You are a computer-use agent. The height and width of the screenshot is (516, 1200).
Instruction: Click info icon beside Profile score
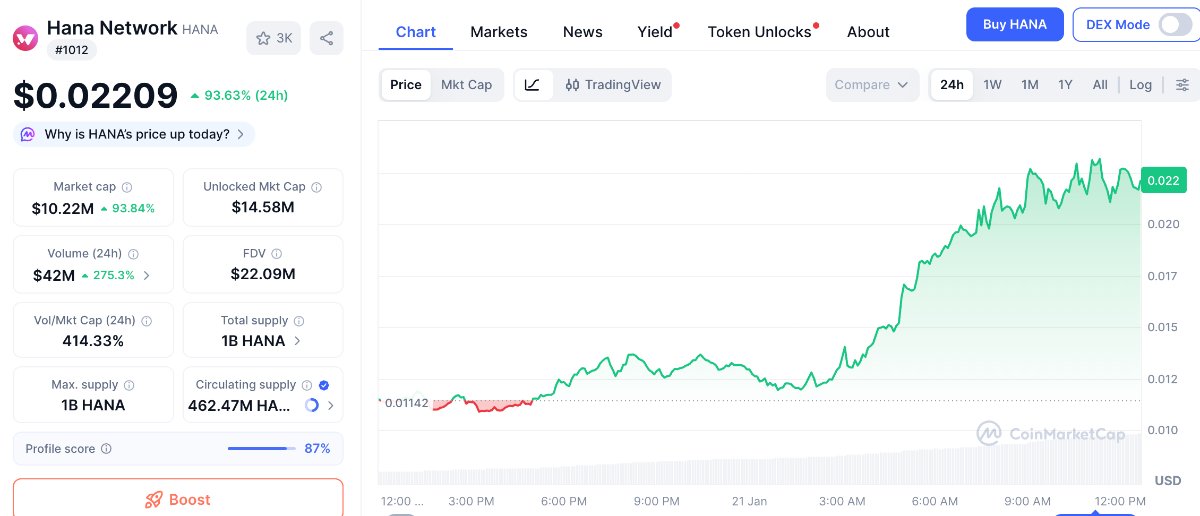coord(106,449)
